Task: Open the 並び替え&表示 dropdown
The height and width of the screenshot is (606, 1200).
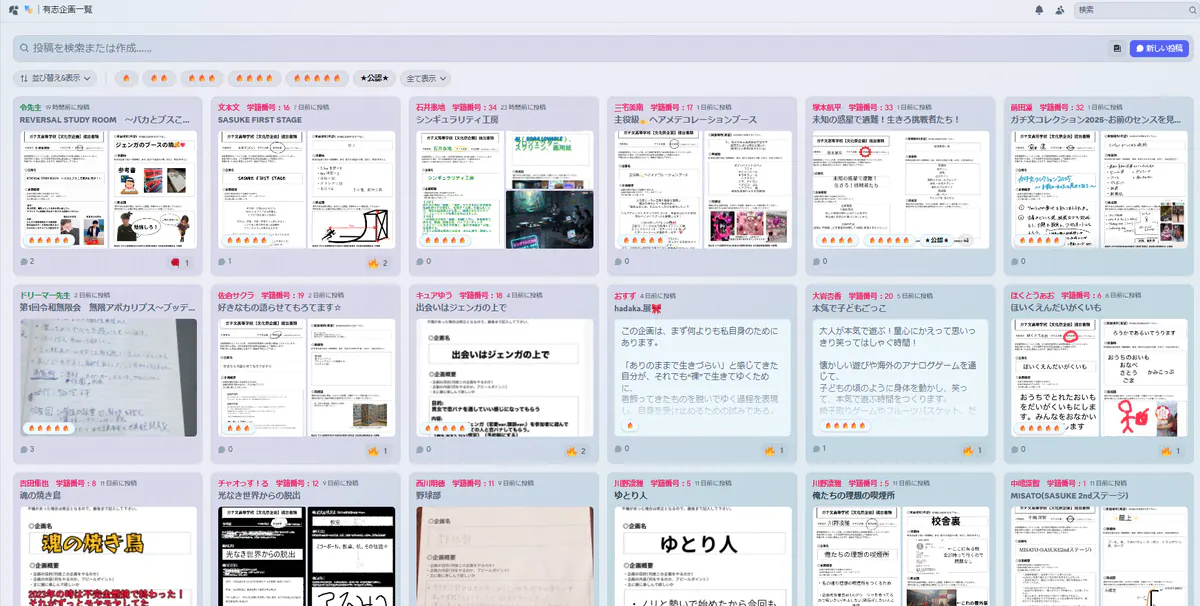Action: (55, 78)
